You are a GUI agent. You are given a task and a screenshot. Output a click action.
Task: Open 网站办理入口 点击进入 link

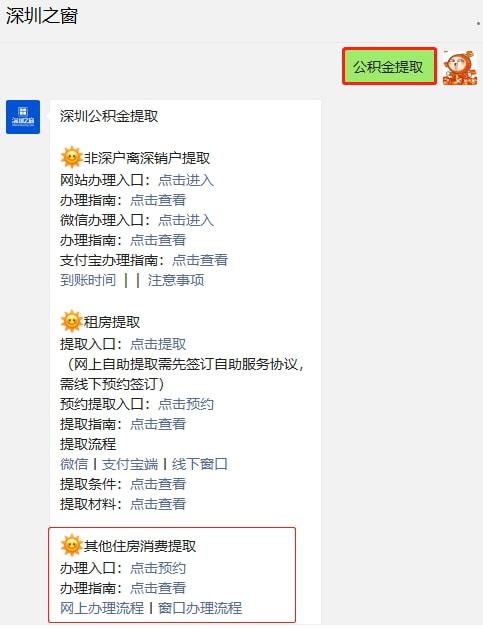186,180
